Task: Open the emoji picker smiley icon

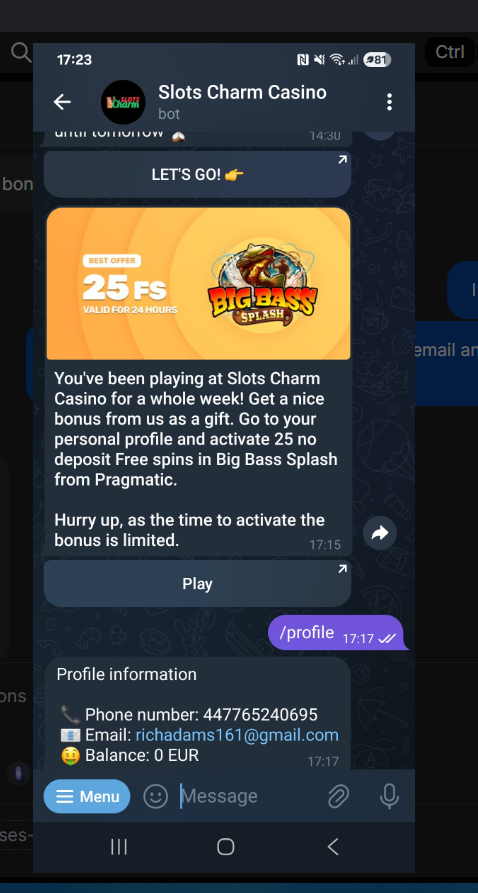Action: tap(156, 796)
